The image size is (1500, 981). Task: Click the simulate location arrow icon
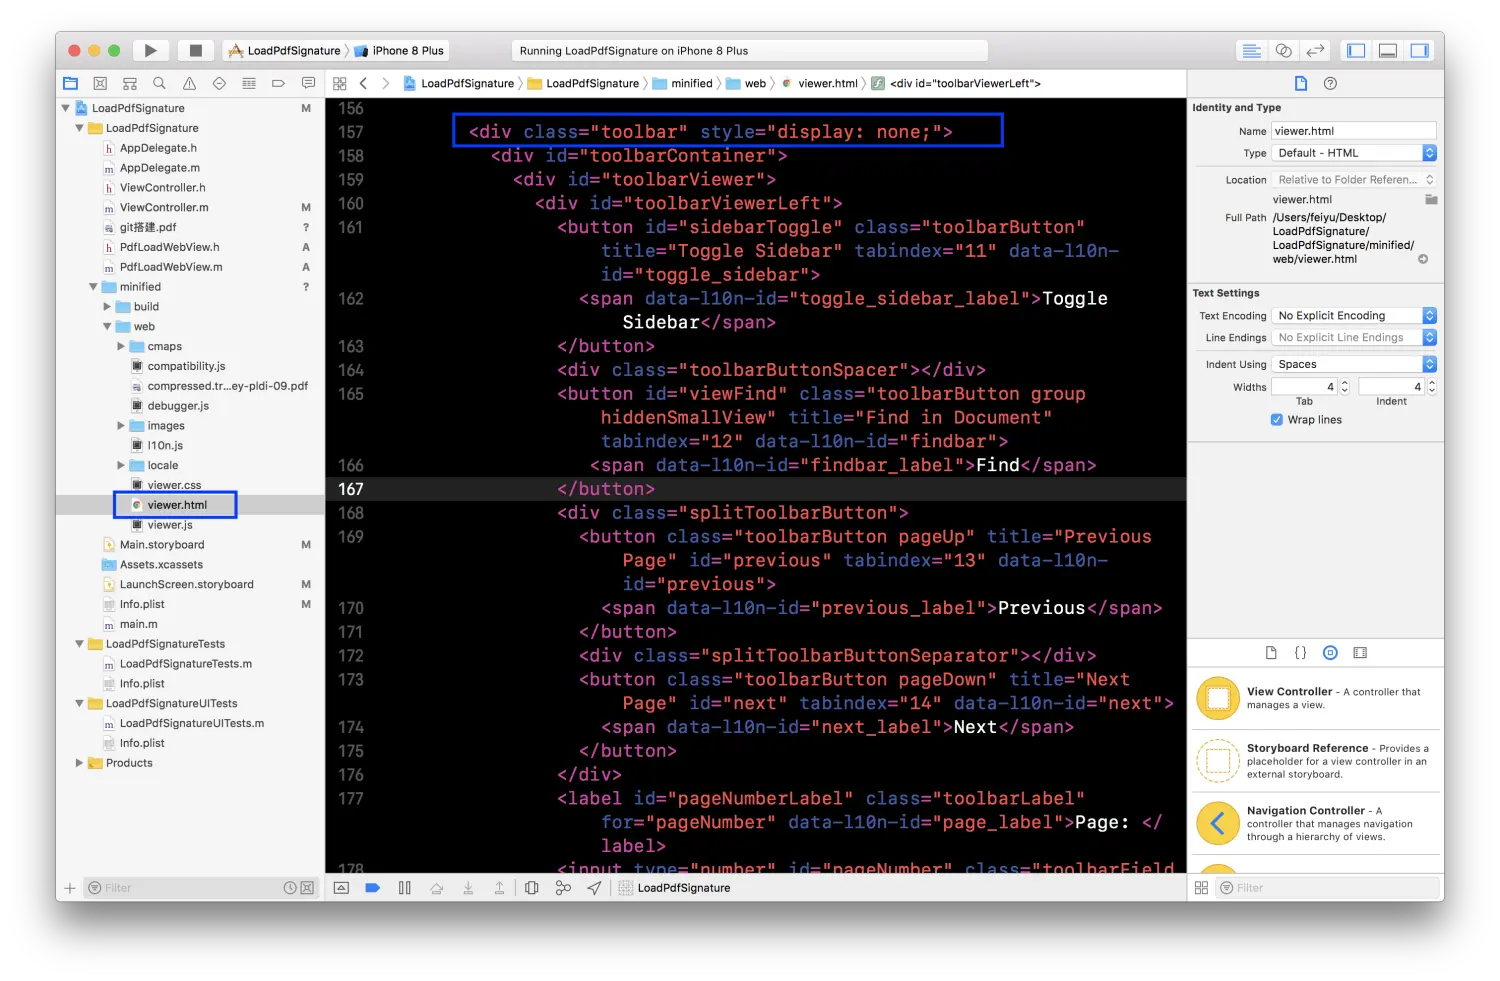(595, 888)
